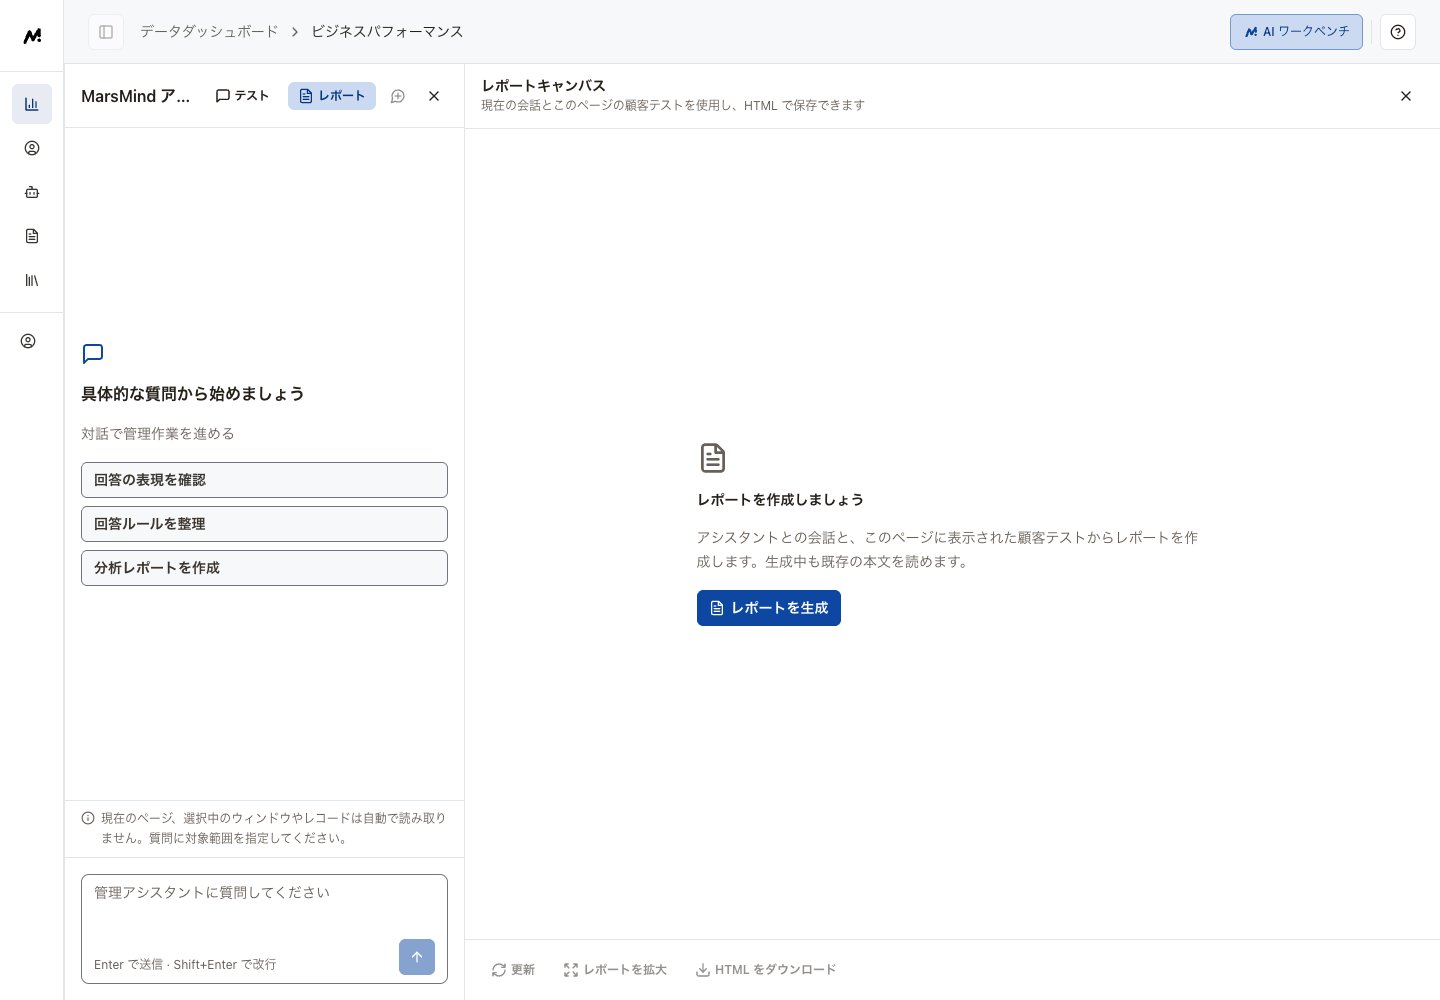Send the message with the arrow button
Viewport: 1440px width, 1000px height.
click(x=417, y=957)
